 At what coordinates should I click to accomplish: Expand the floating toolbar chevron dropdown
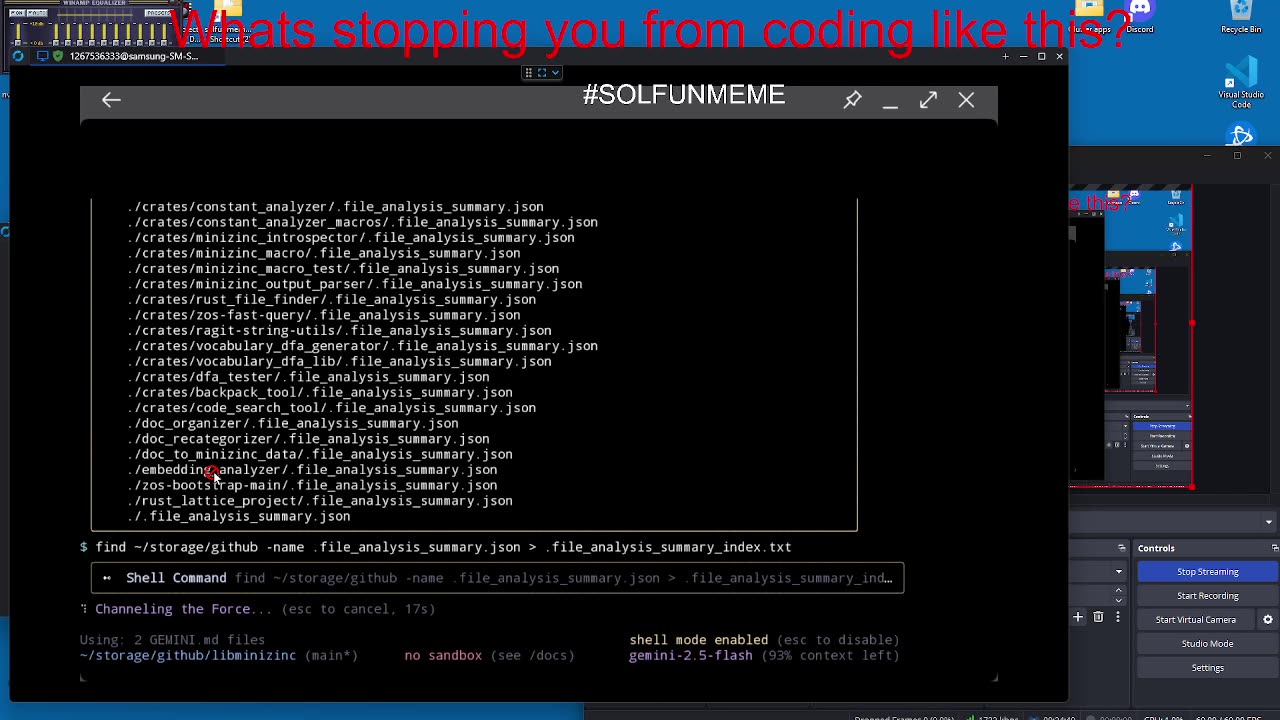tap(555, 73)
